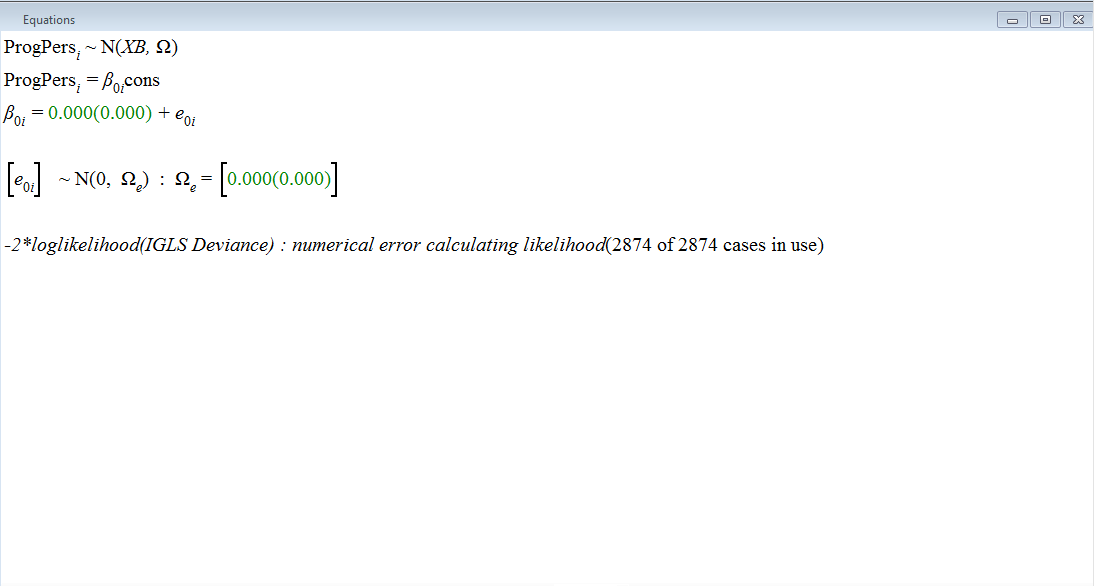1094x586 pixels.
Task: Select ProgPers response in the second equation
Action: (38, 80)
